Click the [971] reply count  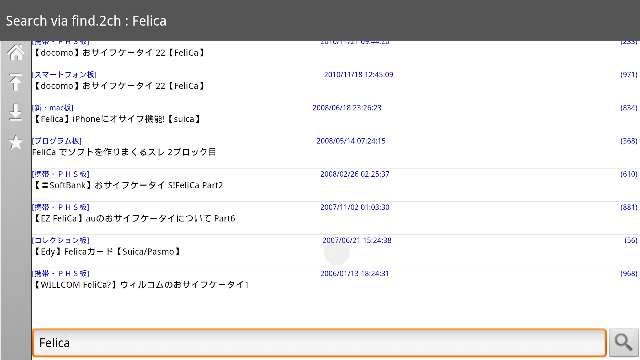coord(629,75)
